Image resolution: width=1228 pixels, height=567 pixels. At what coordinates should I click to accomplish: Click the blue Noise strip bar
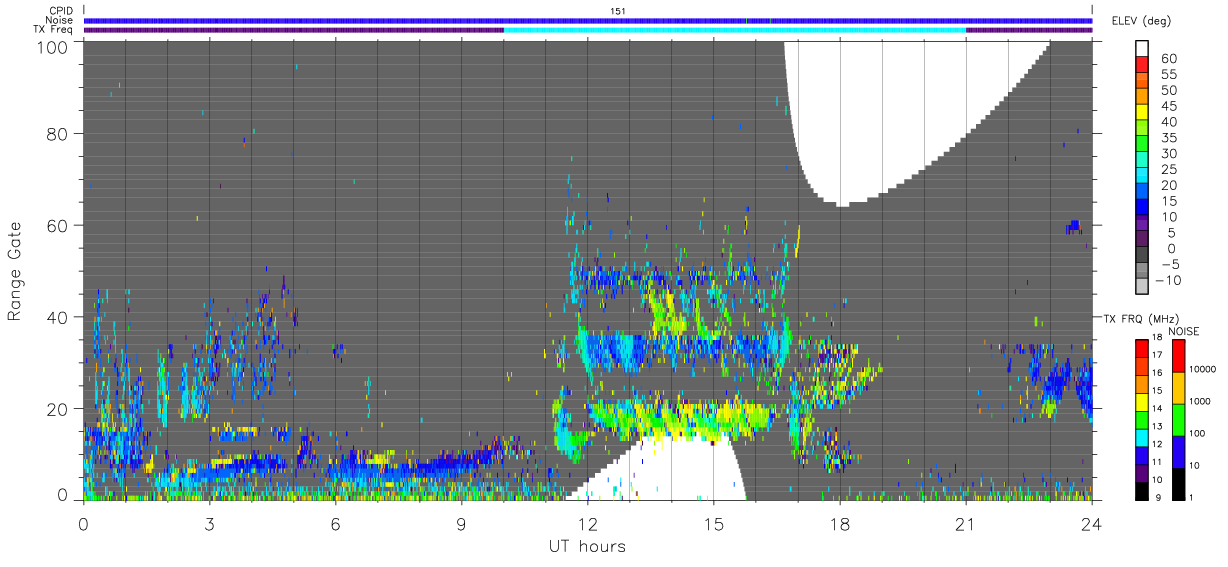pos(588,20)
